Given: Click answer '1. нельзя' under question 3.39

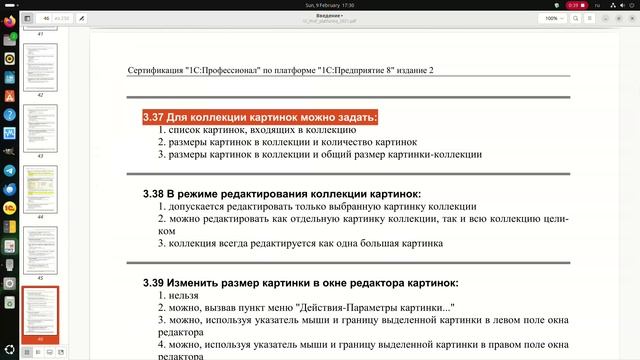Looking at the screenshot, I should [x=178, y=296].
